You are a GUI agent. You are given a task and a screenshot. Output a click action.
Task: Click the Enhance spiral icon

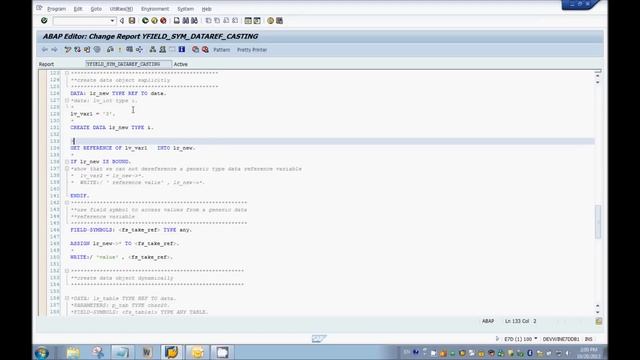97,49
